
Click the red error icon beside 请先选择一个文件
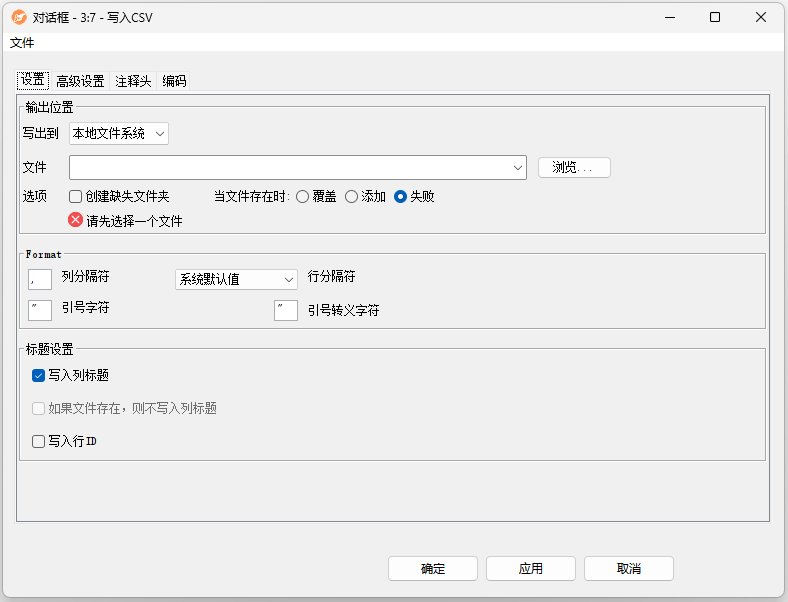point(75,220)
